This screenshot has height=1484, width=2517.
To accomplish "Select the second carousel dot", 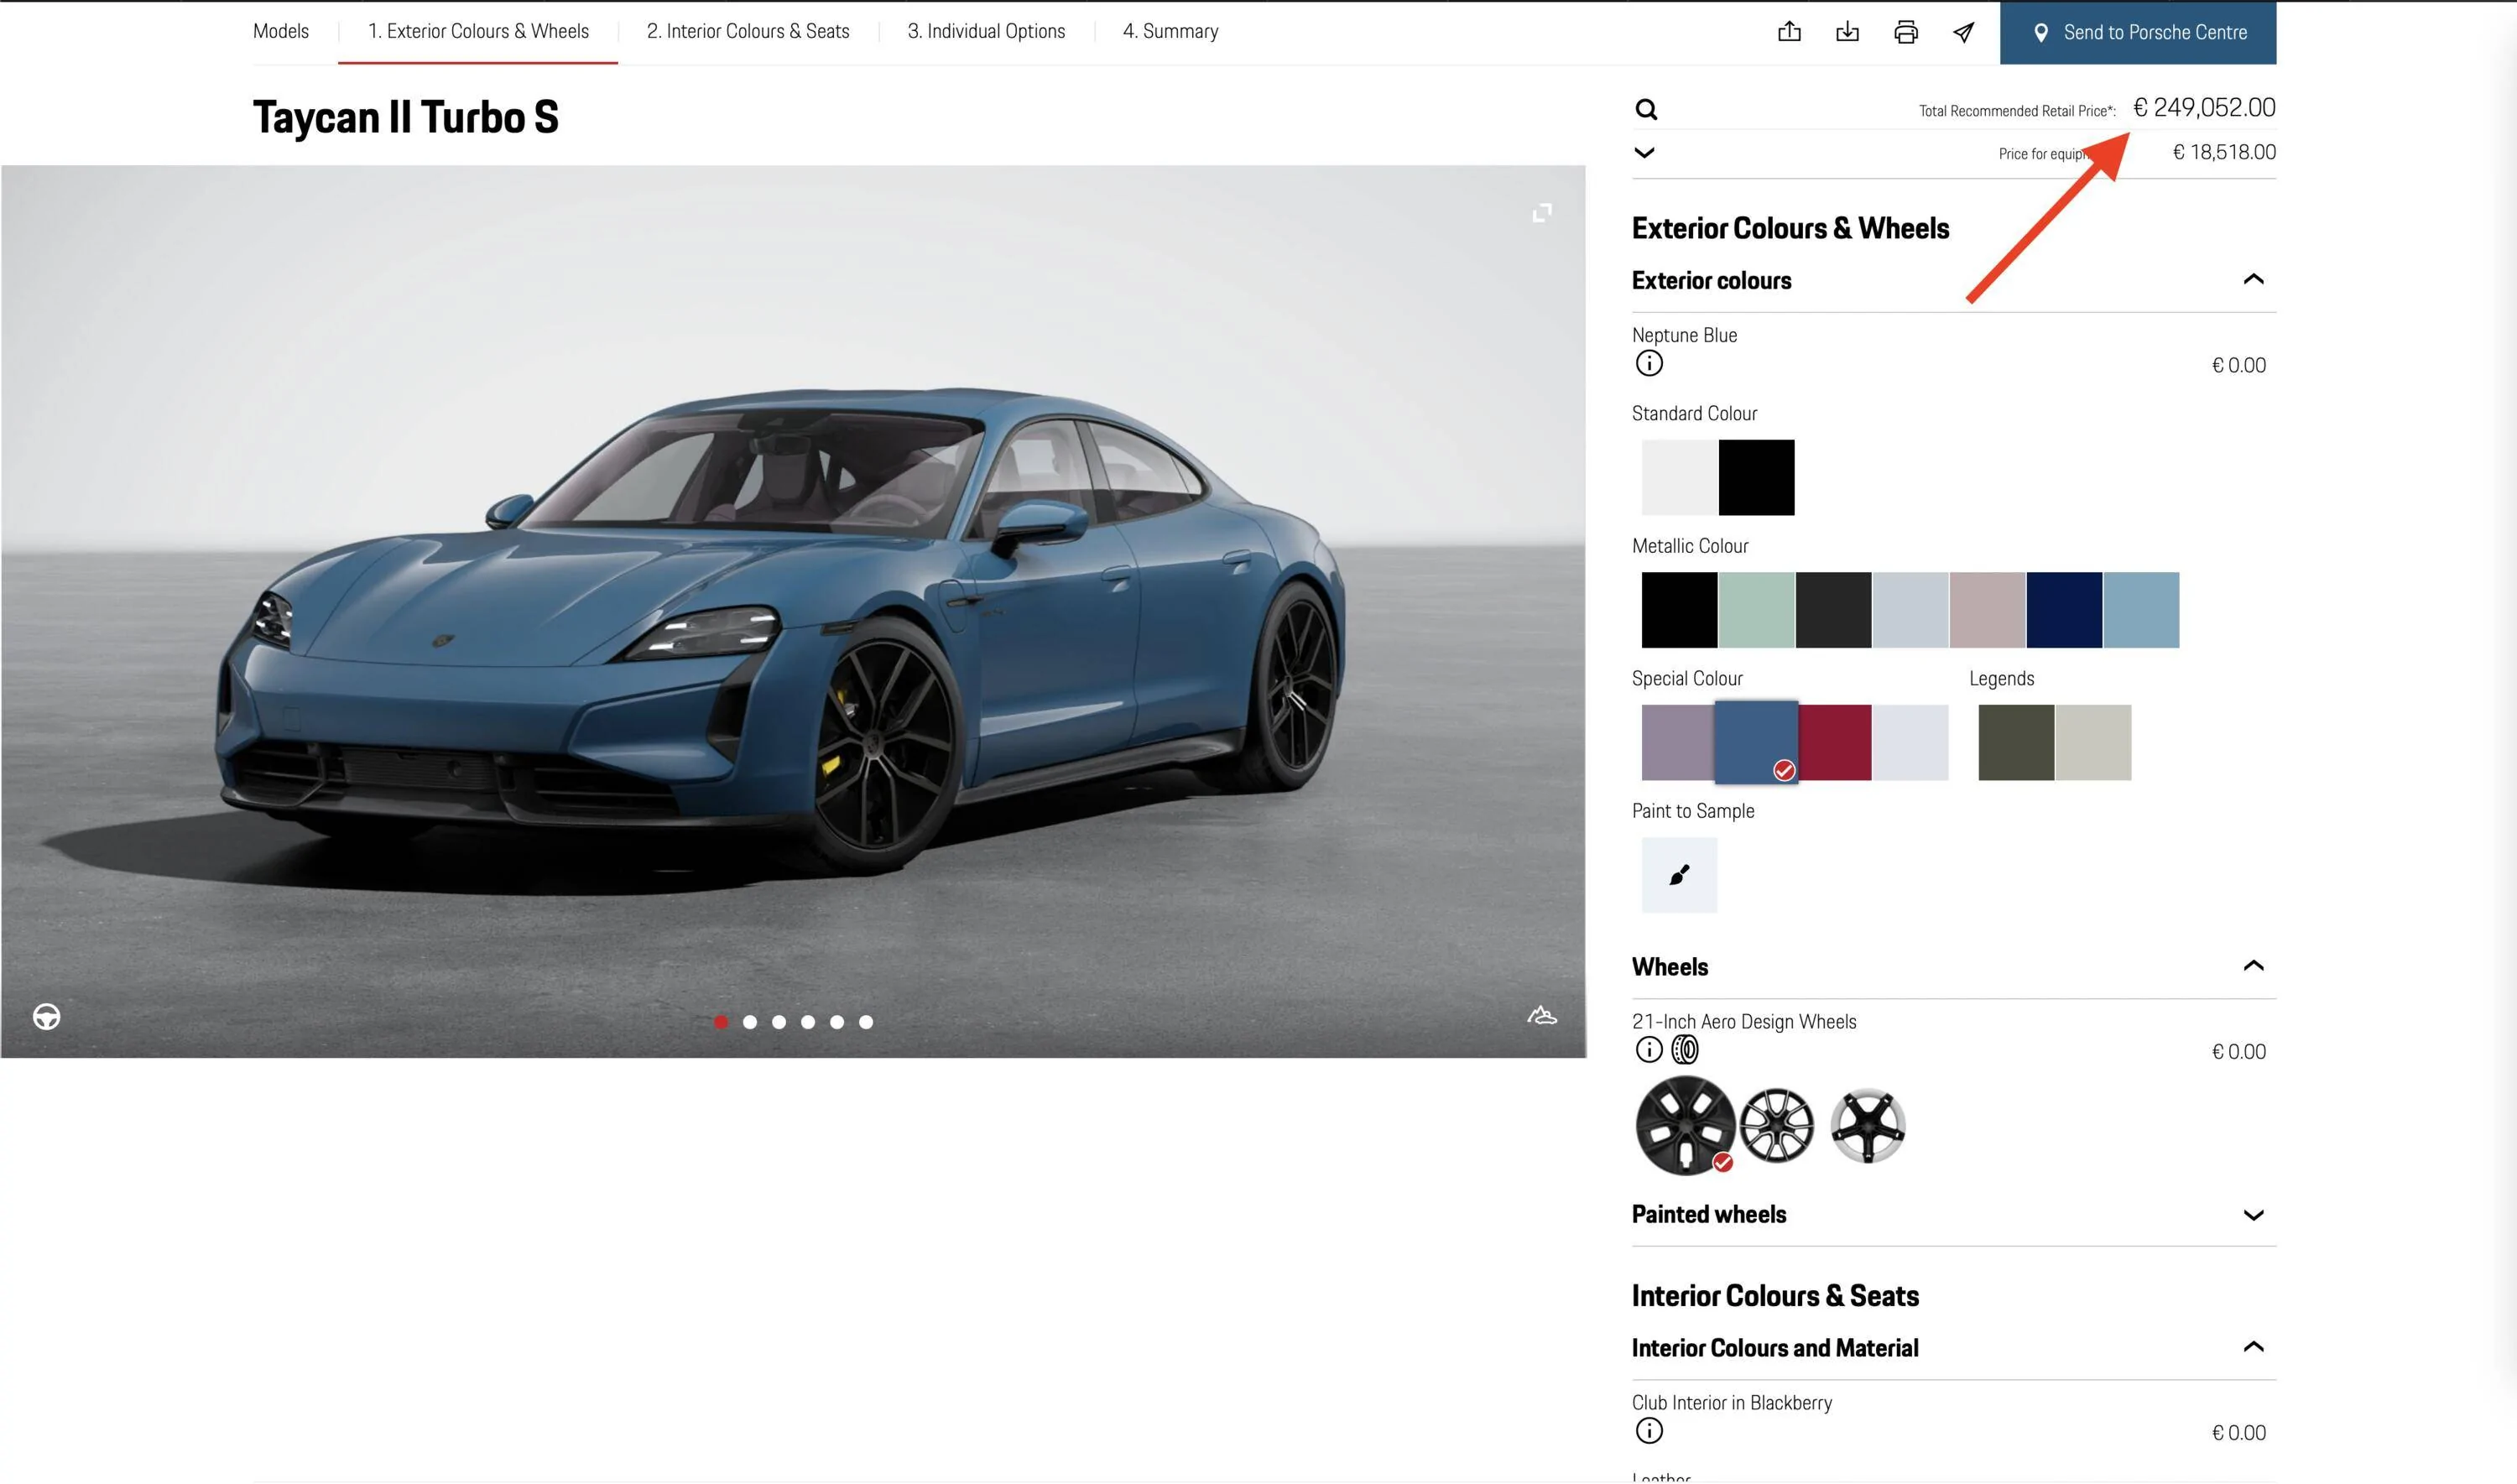I will pos(750,1022).
